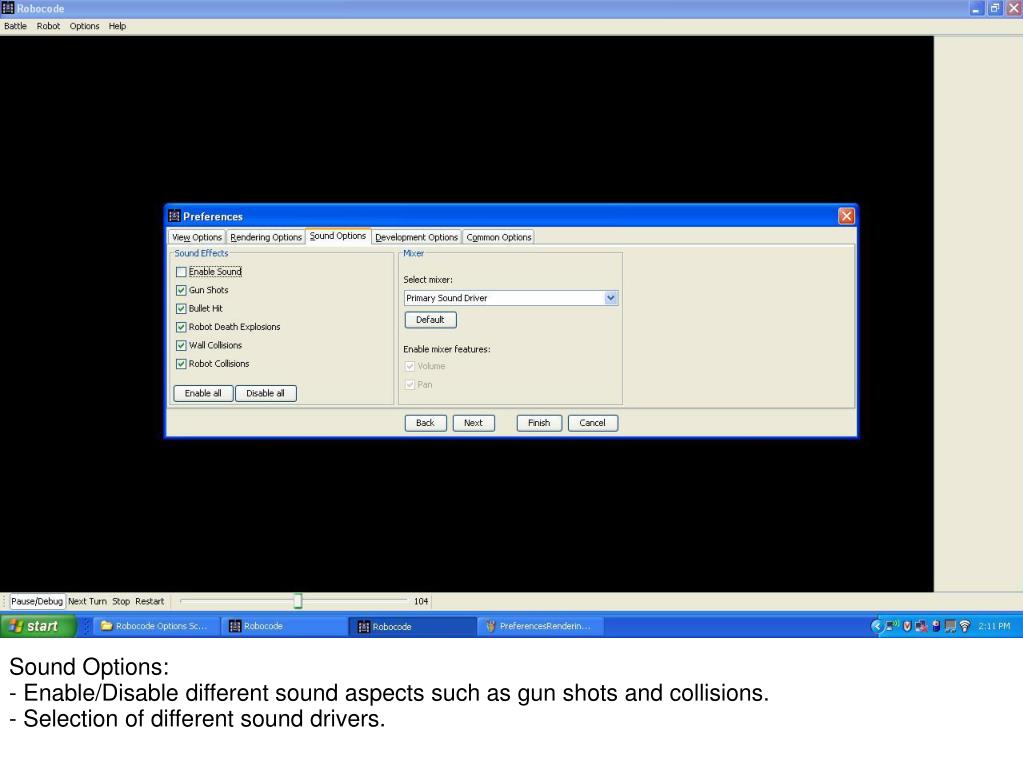The width and height of the screenshot is (1023, 767).
Task: Tick the Enable Sound checkbox
Action: pyautogui.click(x=181, y=272)
